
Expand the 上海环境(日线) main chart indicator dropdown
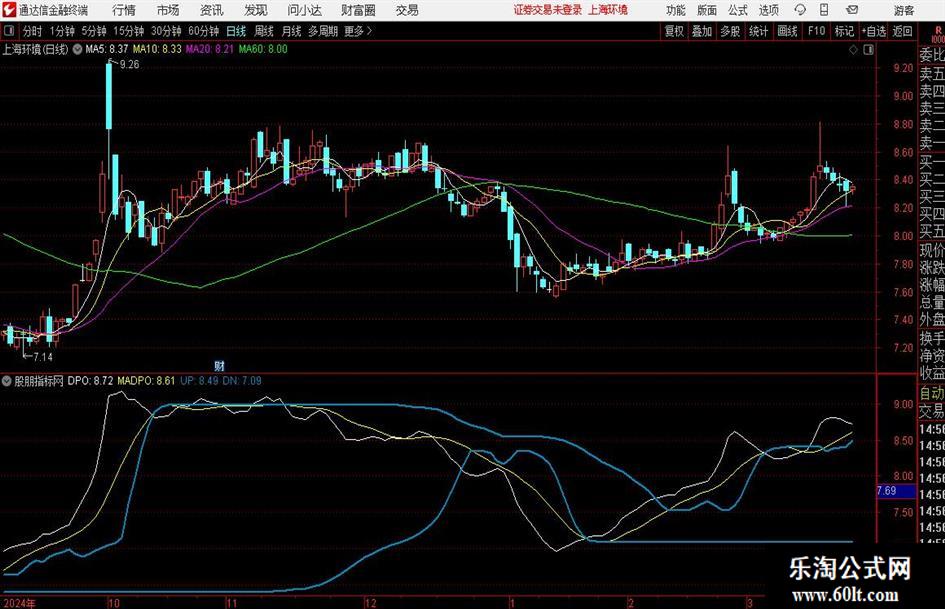(77, 49)
